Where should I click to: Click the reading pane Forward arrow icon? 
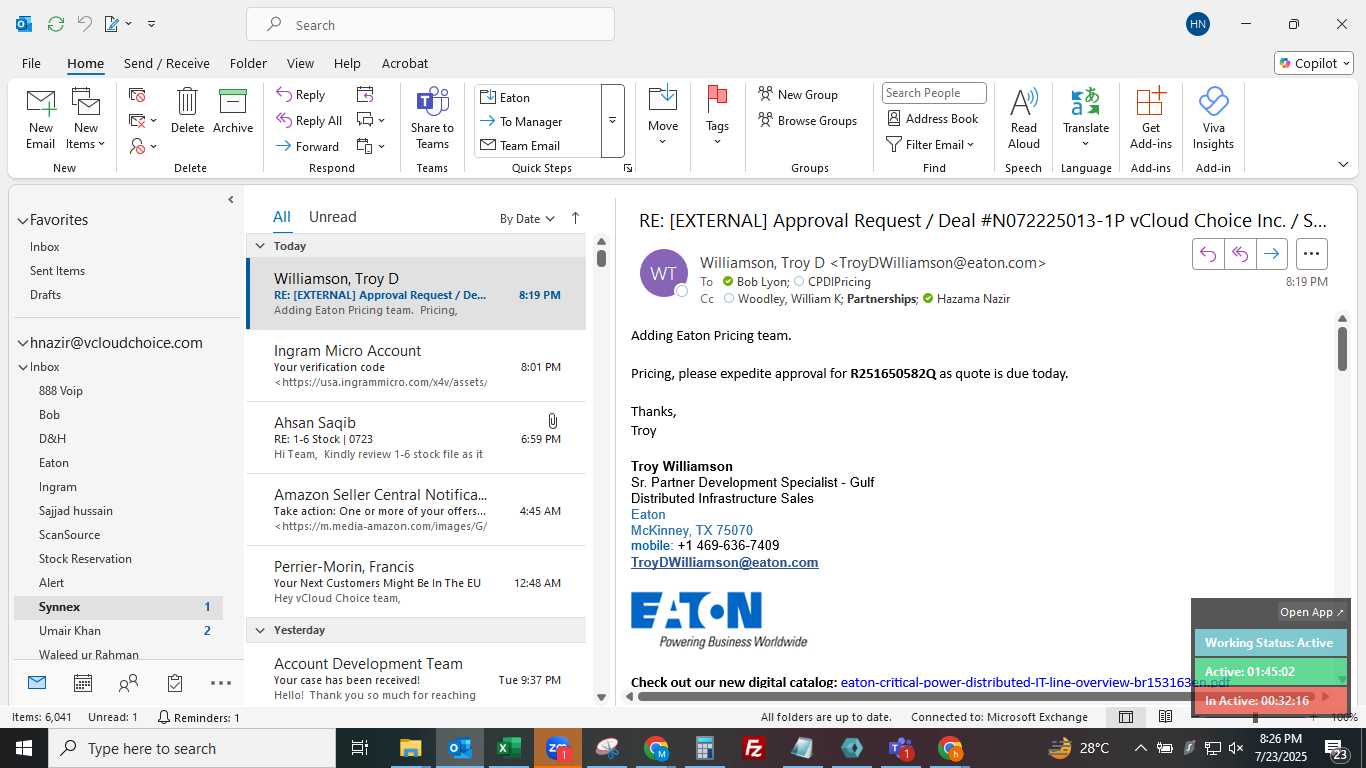(x=1271, y=254)
